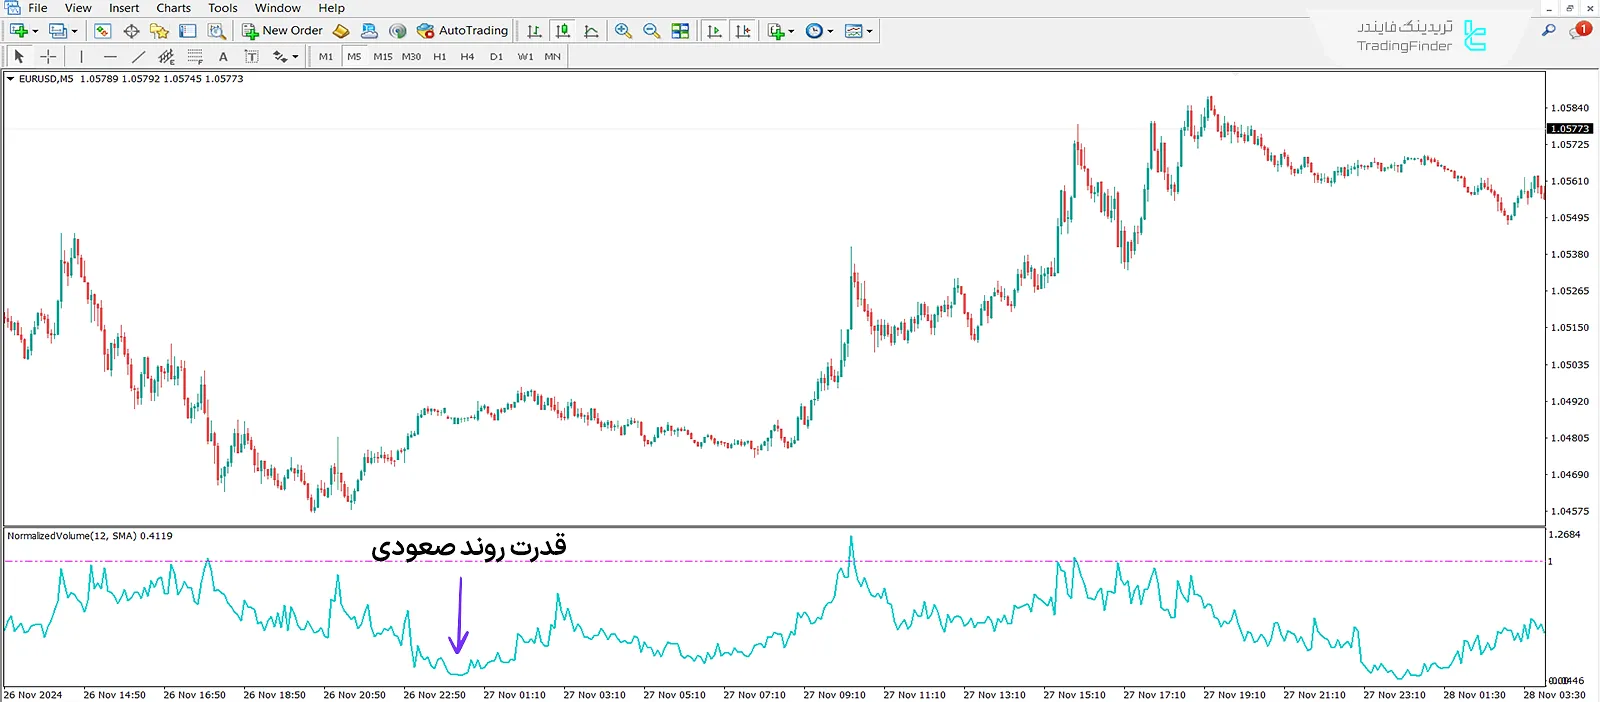Open the Strategy Tester icon
This screenshot has height=702, width=1600.
pos(216,31)
